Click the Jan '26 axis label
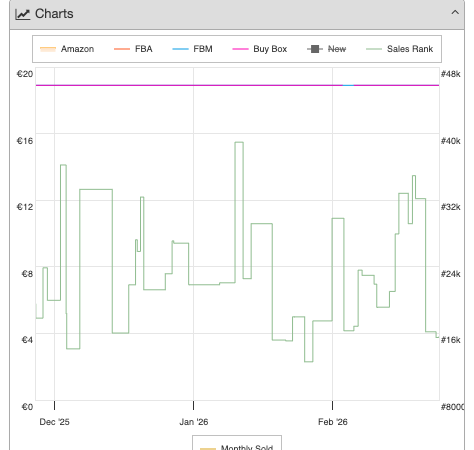The height and width of the screenshot is (450, 474). click(194, 422)
